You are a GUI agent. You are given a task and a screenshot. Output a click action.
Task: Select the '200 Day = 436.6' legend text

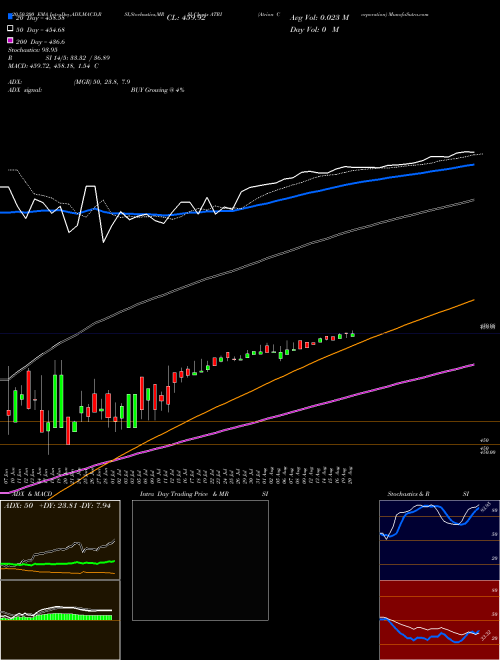click(40, 41)
